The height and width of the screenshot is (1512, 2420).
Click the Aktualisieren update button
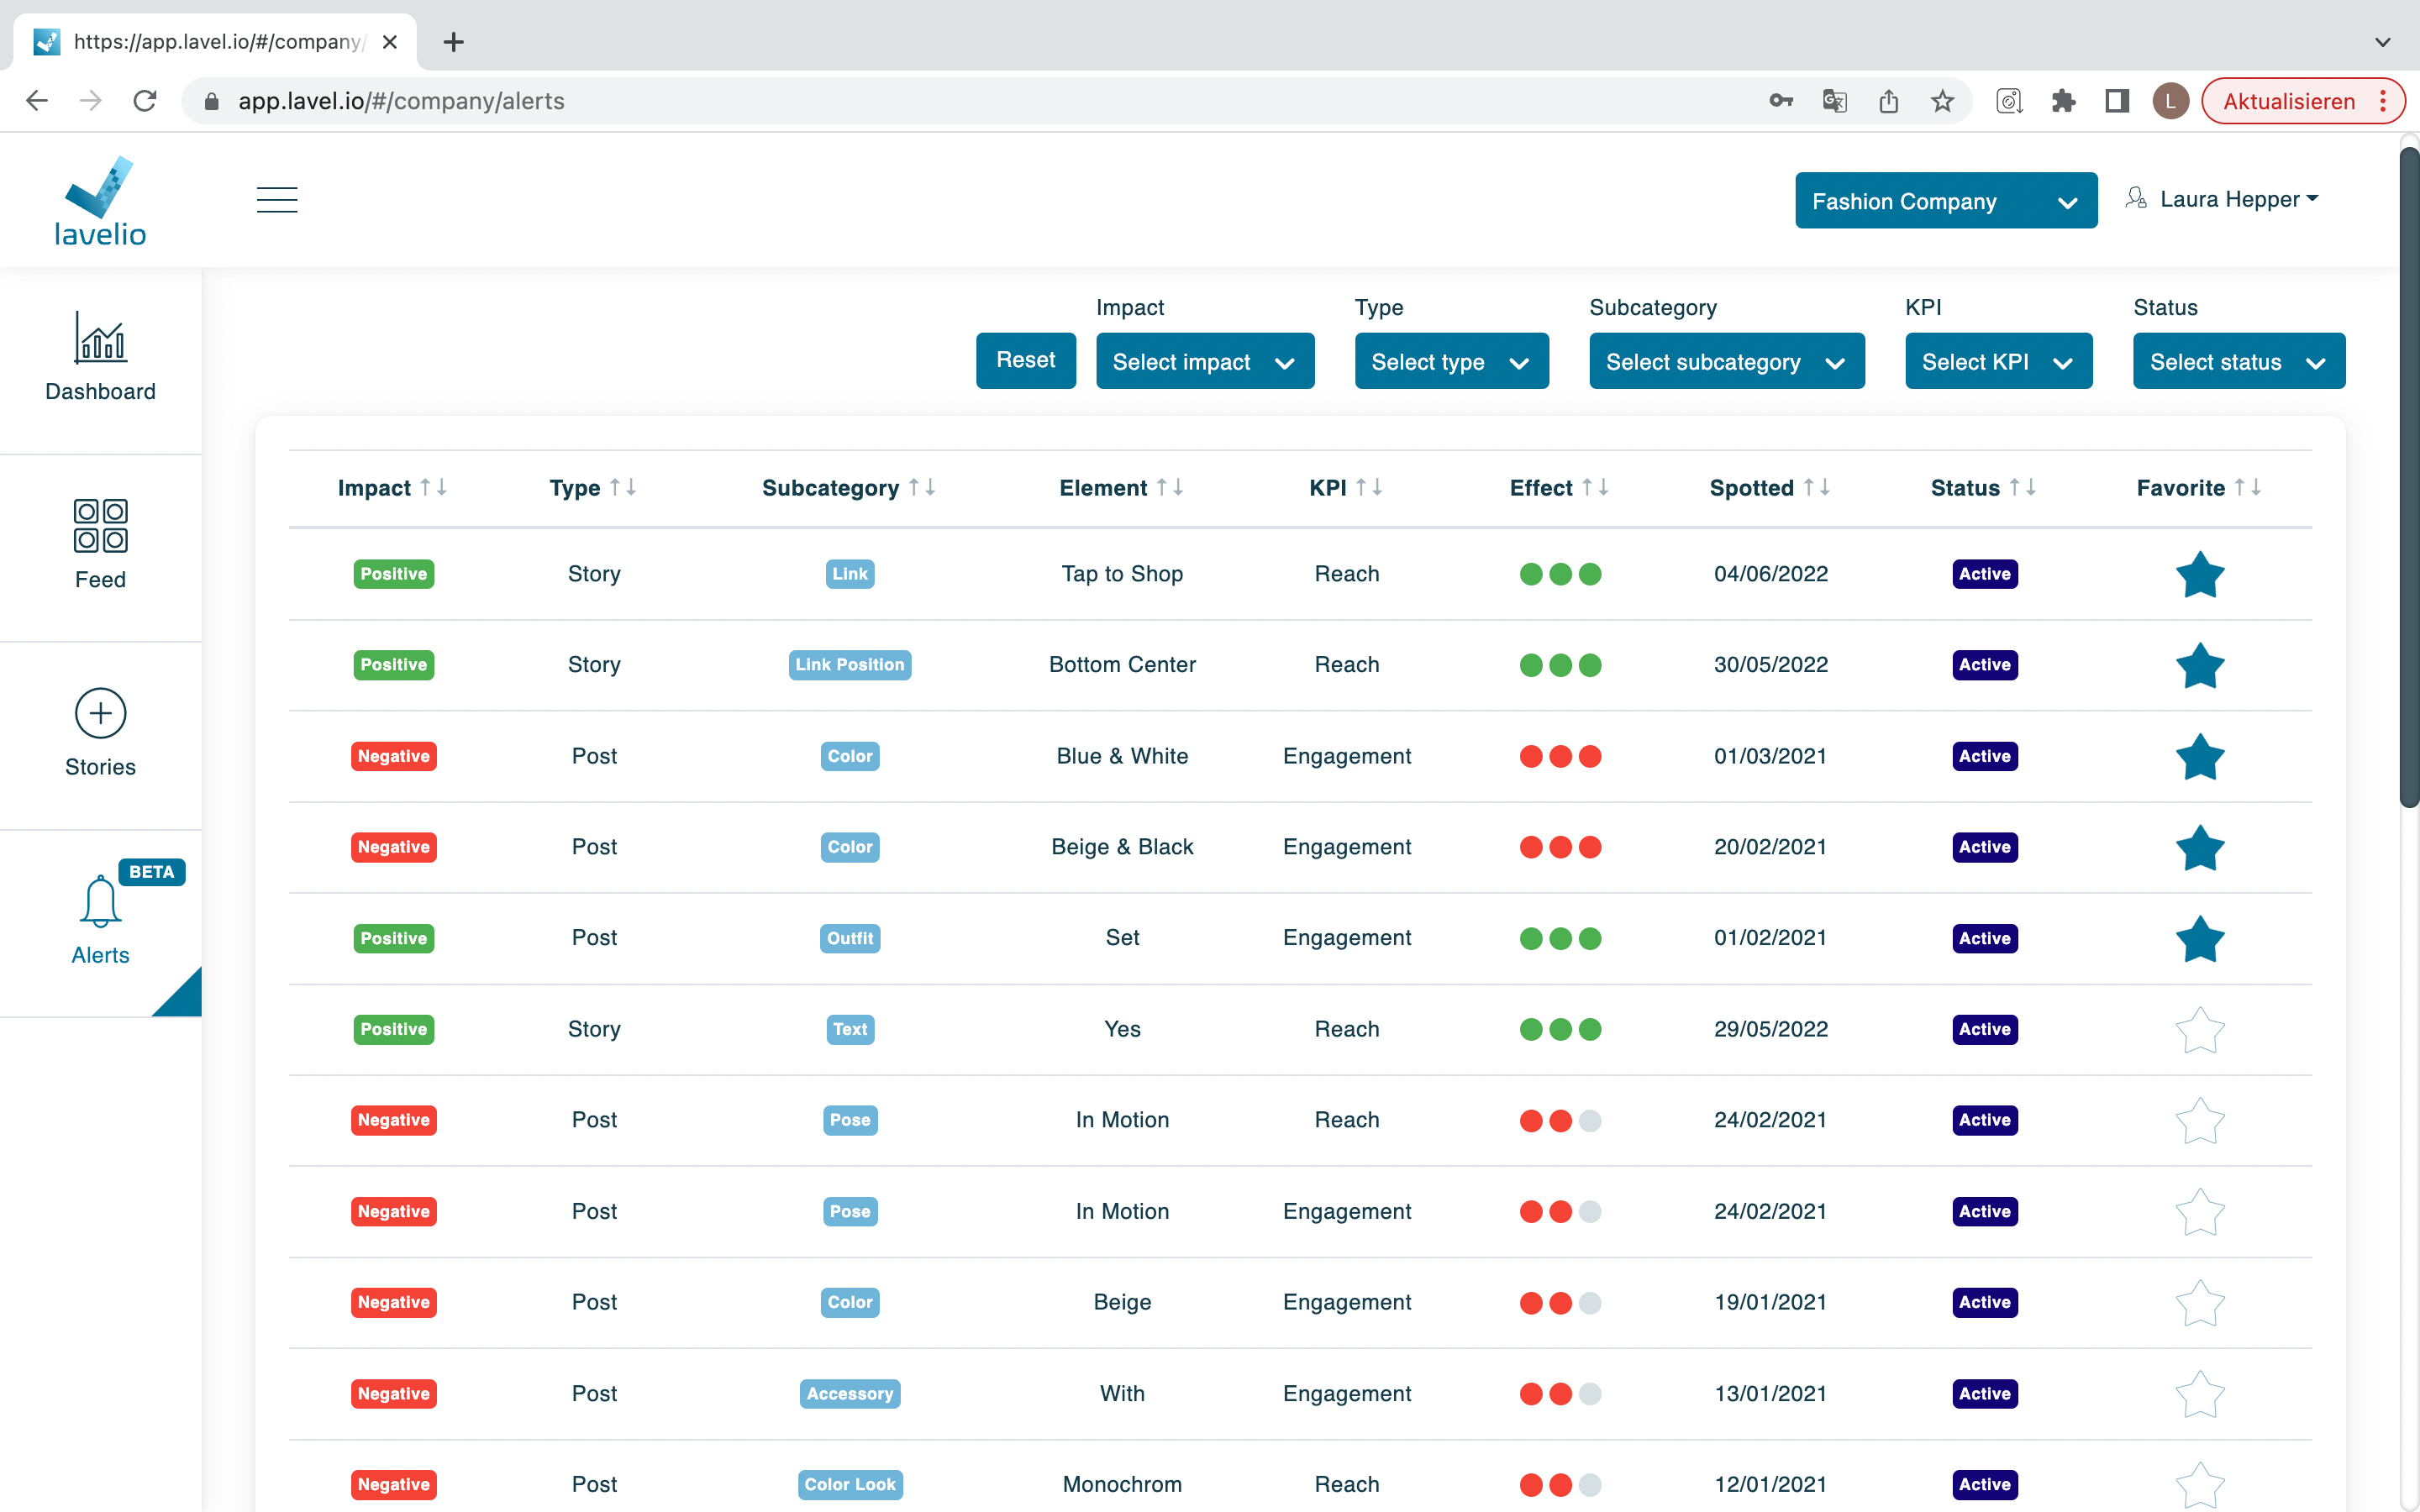tap(2288, 101)
